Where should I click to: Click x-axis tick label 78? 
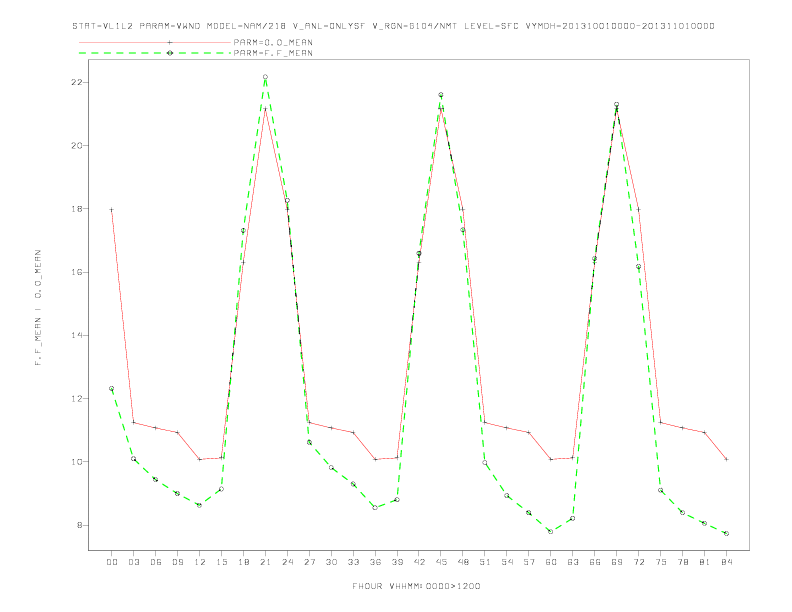(682, 562)
